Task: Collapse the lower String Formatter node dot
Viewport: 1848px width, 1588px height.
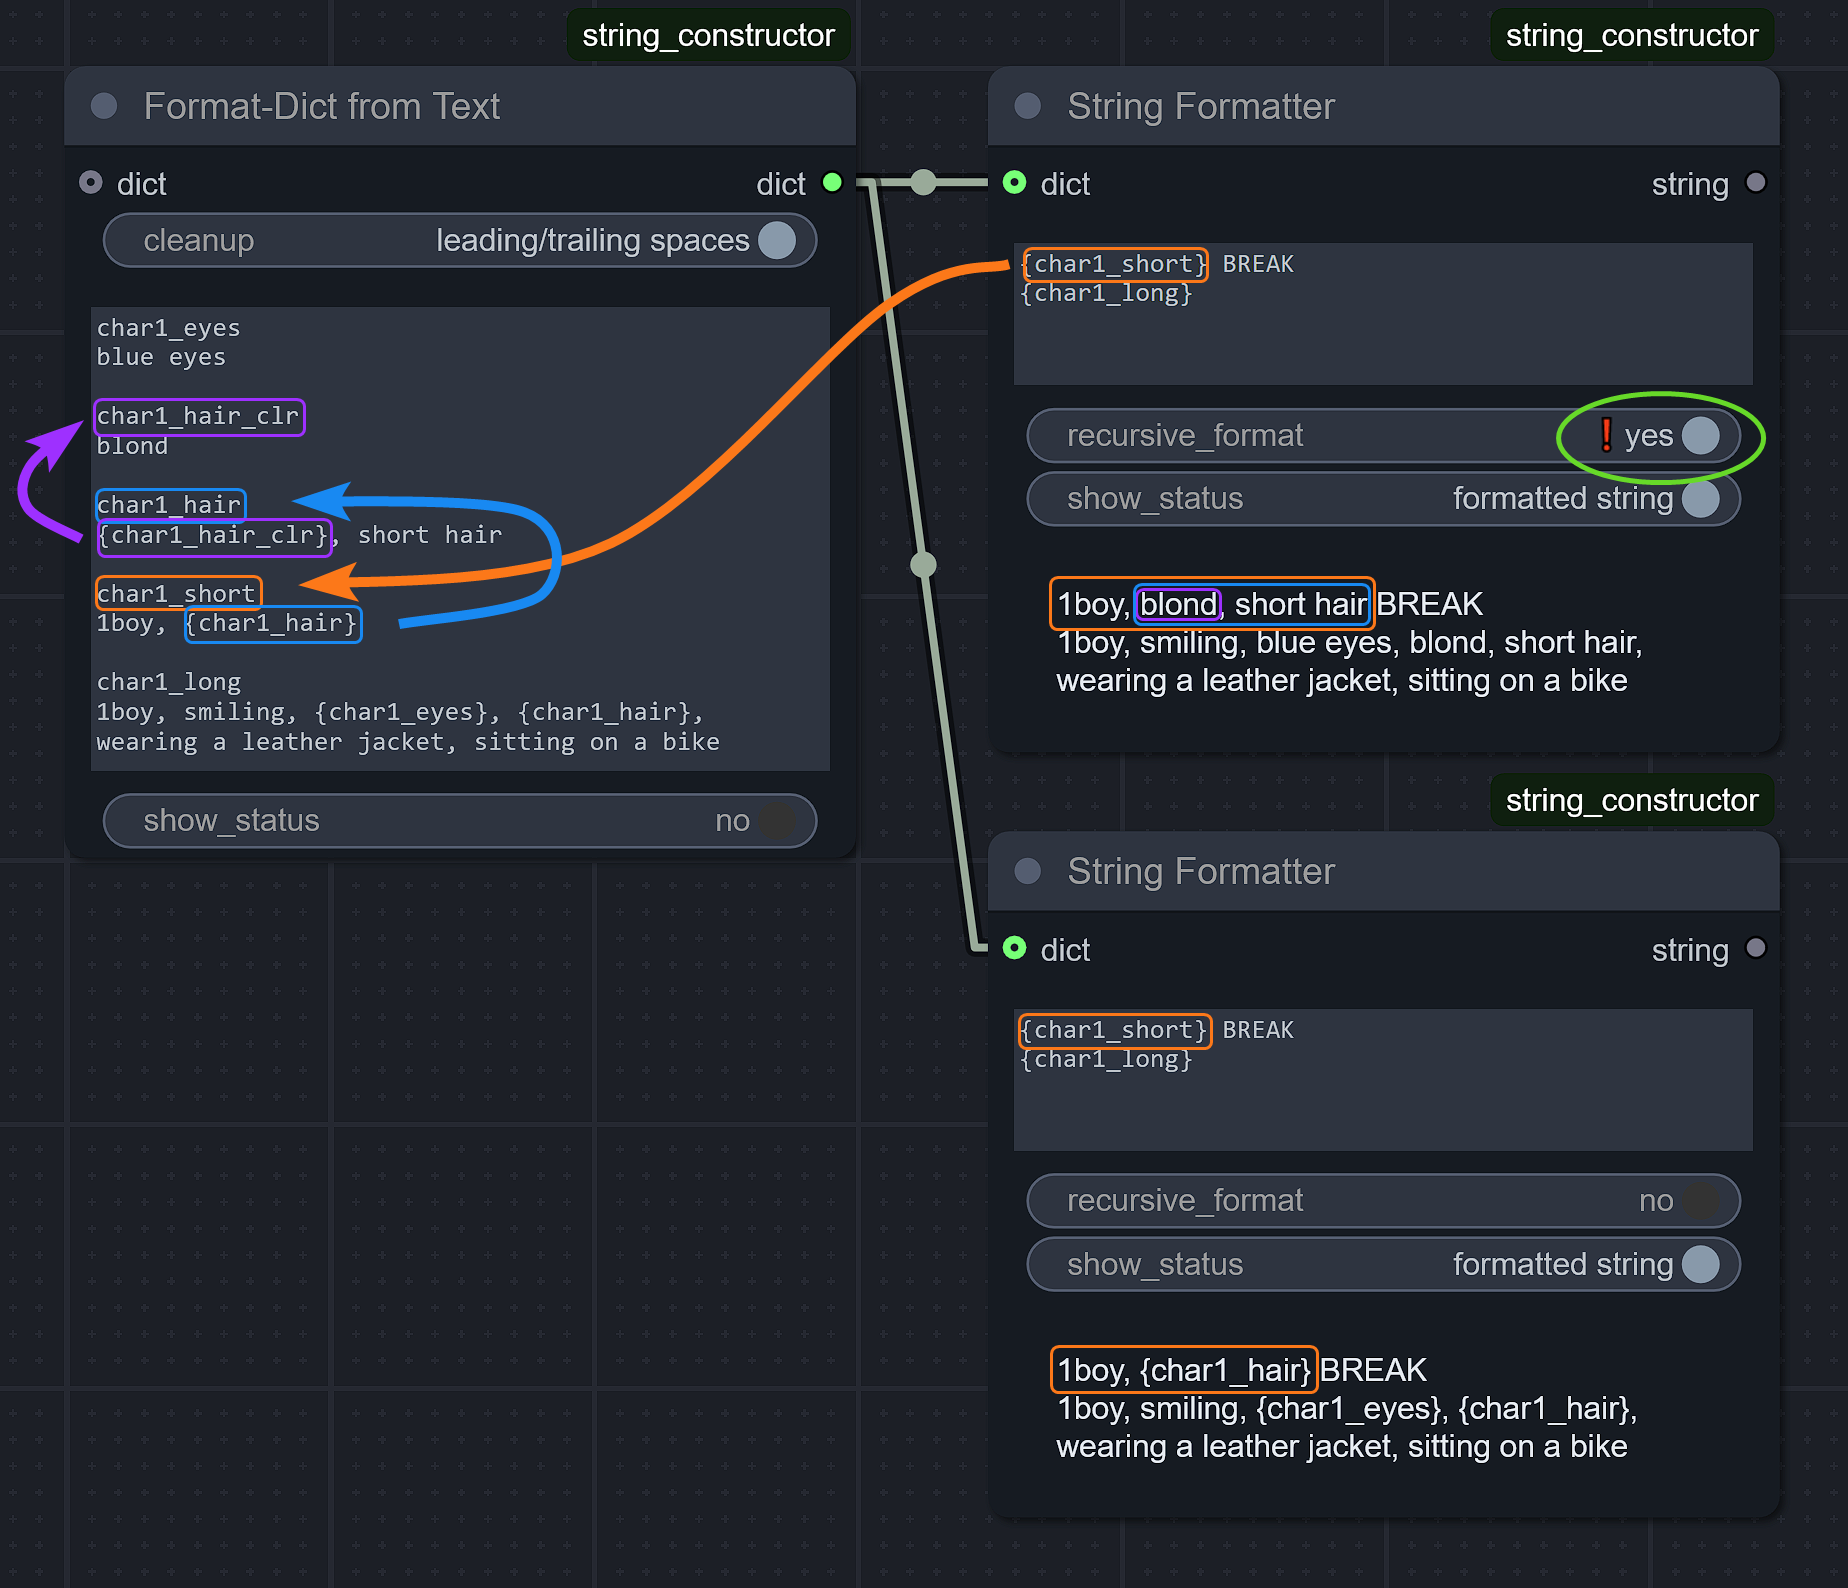Action: point(1028,871)
